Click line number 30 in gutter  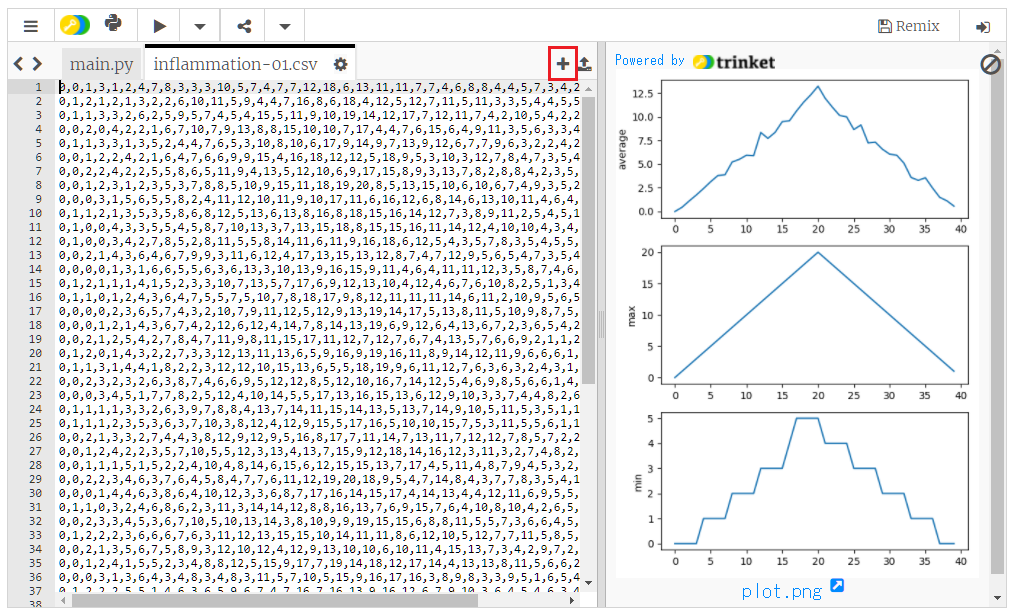[x=36, y=493]
